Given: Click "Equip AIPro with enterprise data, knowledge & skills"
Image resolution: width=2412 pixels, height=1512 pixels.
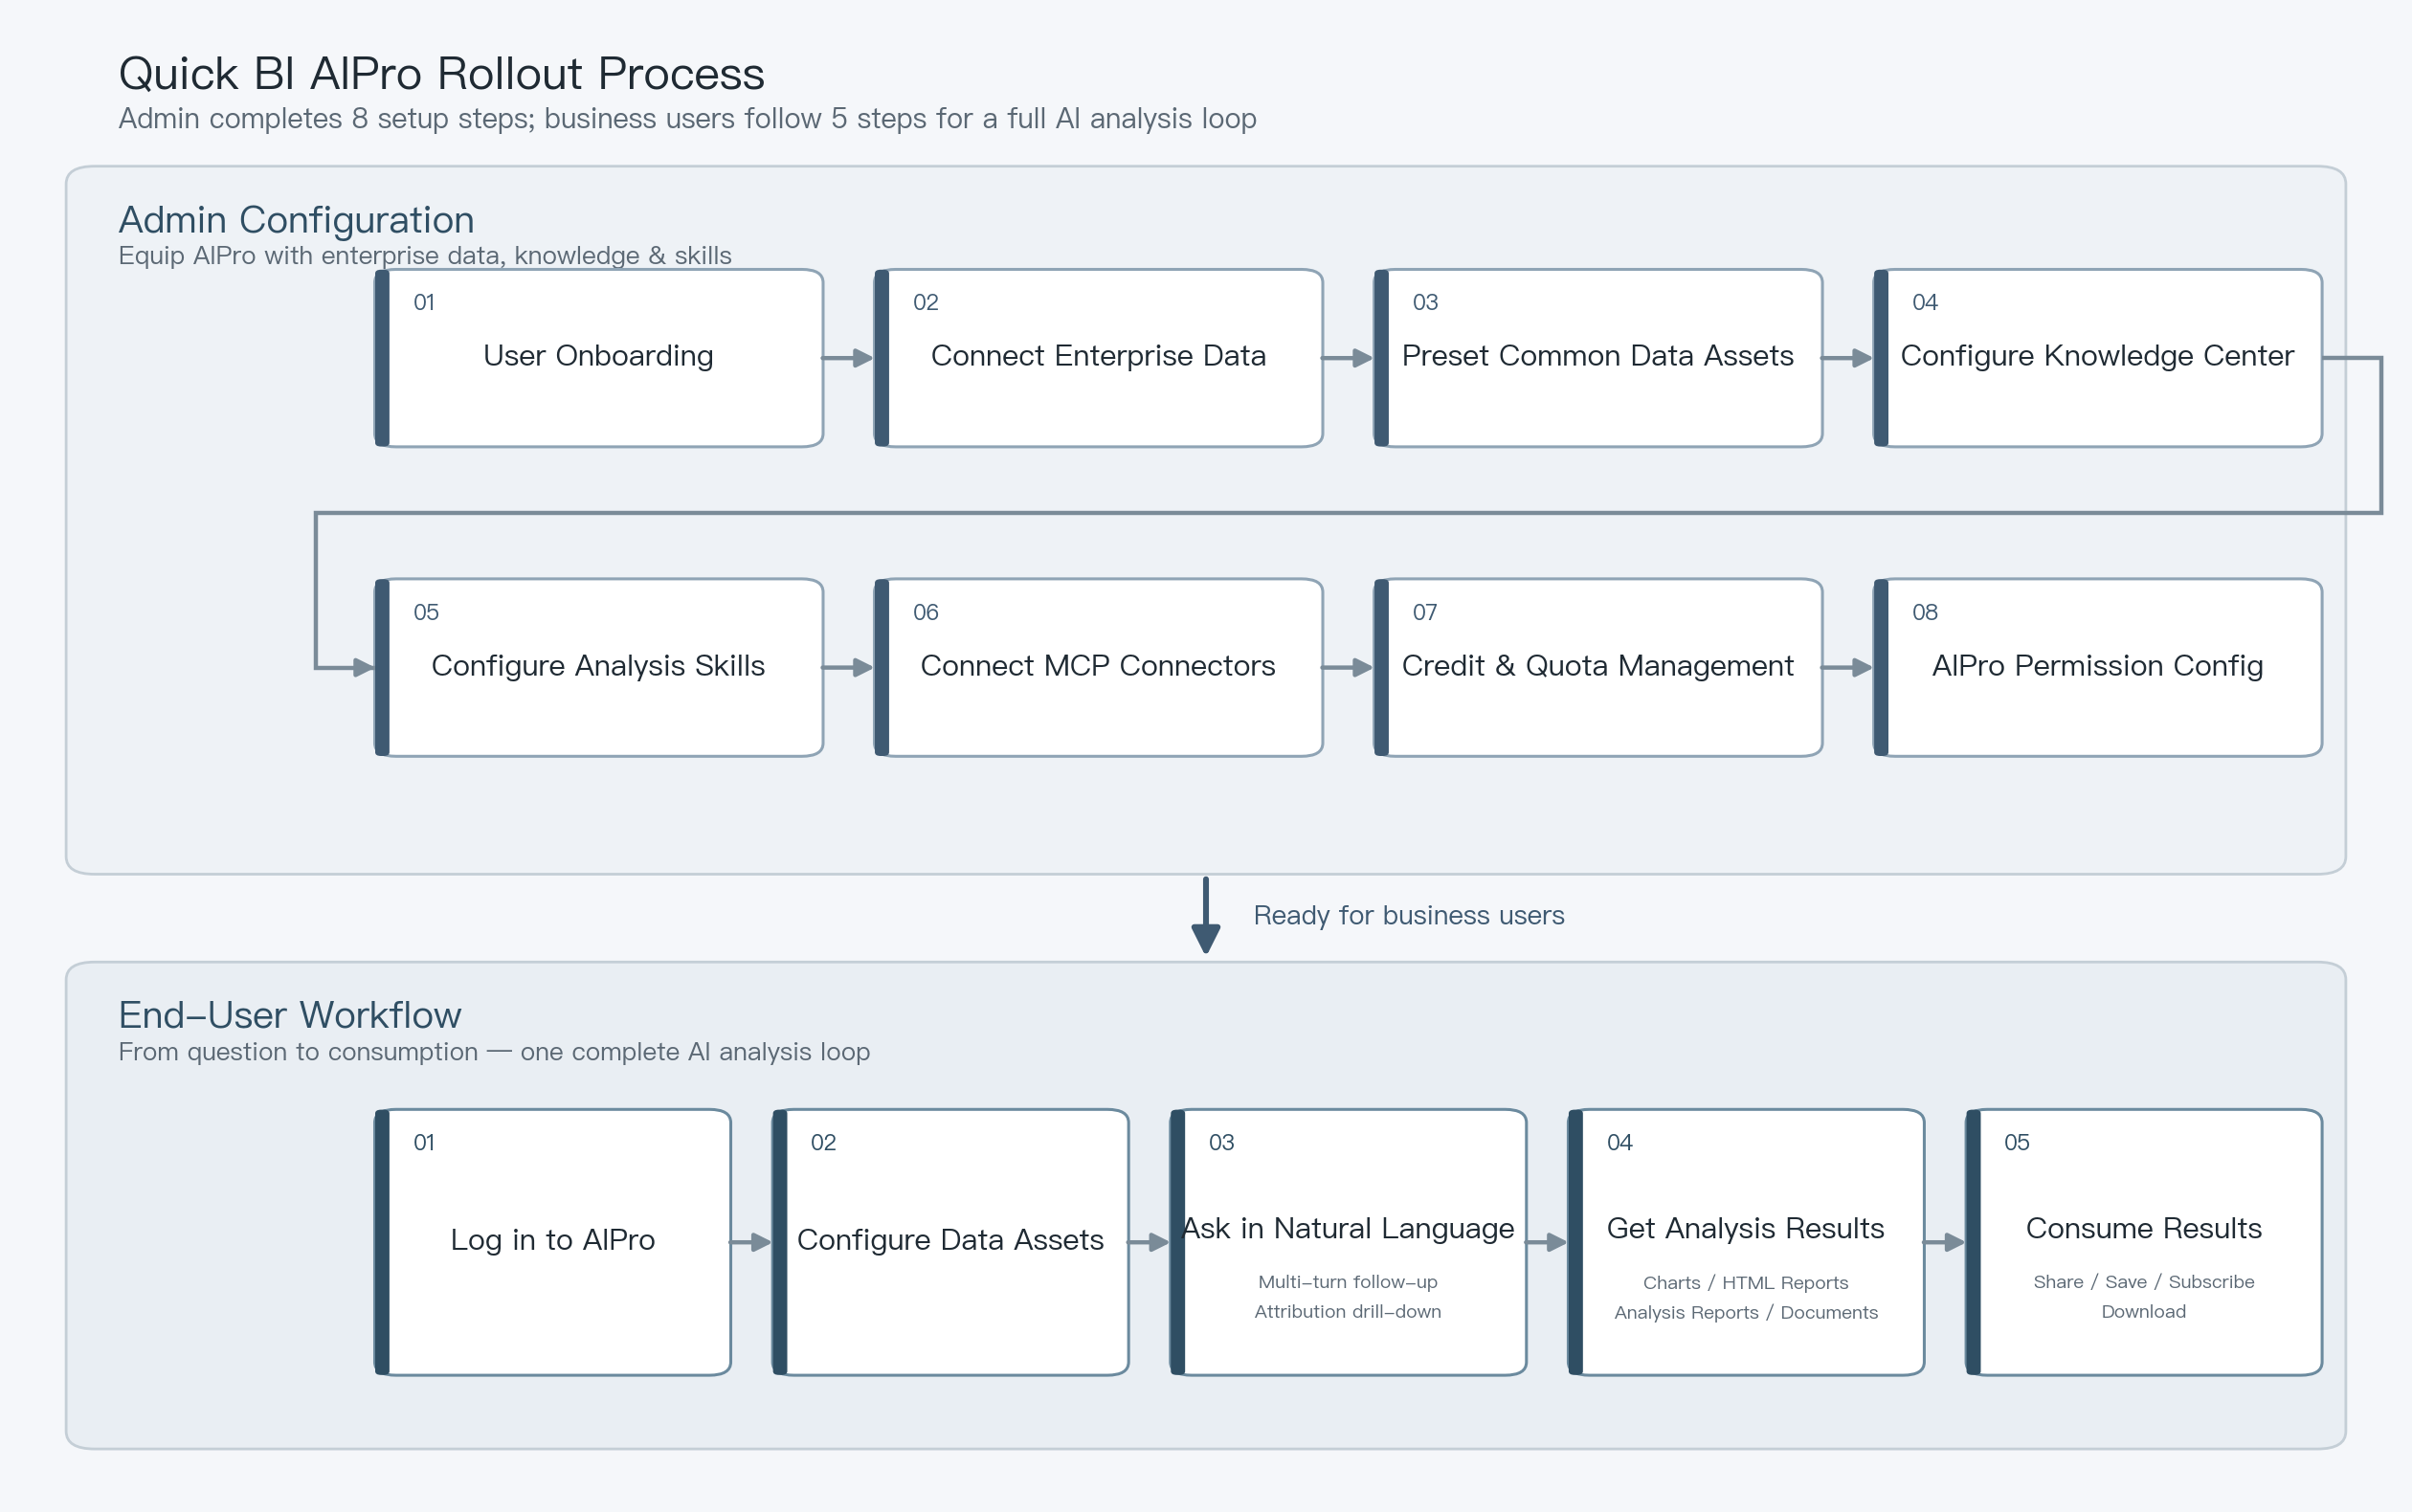Looking at the screenshot, I should point(425,256).
